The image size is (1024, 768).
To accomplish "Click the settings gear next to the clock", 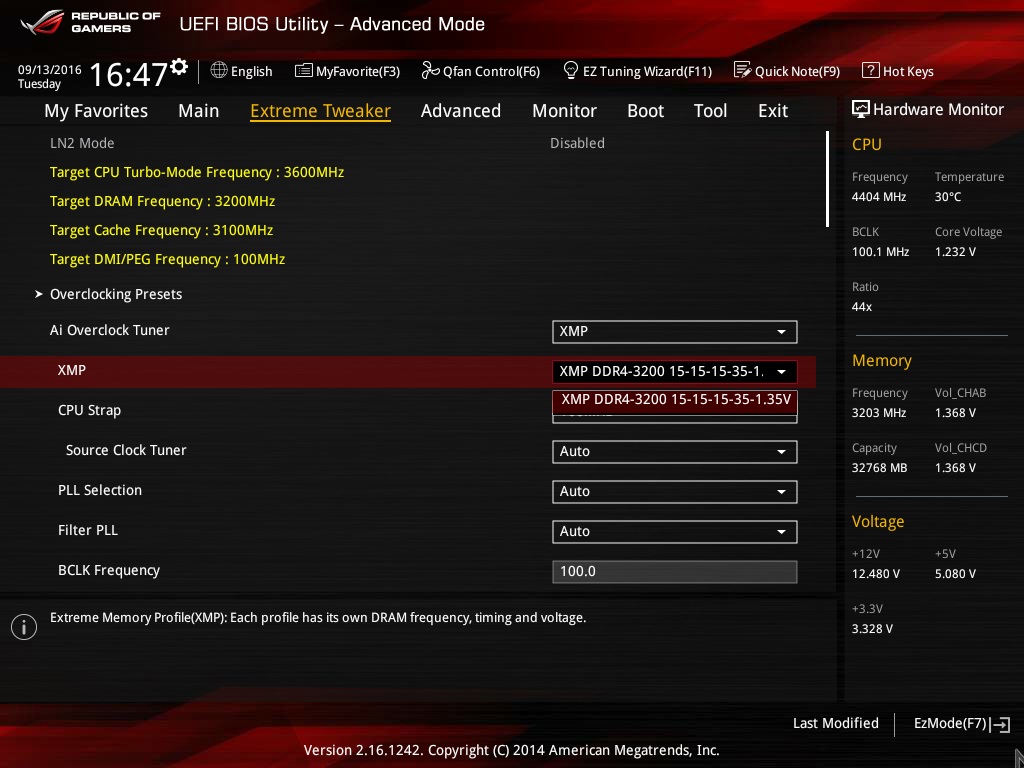I will pyautogui.click(x=179, y=67).
